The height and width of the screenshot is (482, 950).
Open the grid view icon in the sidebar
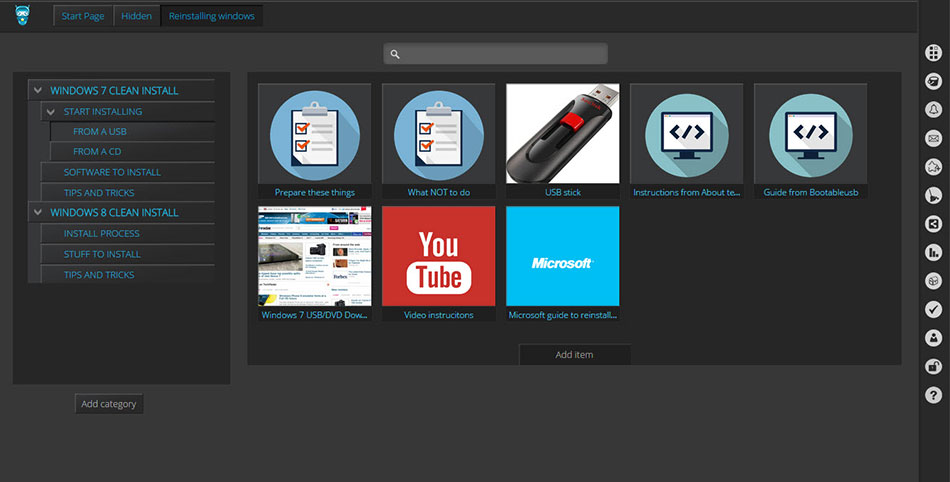933,53
